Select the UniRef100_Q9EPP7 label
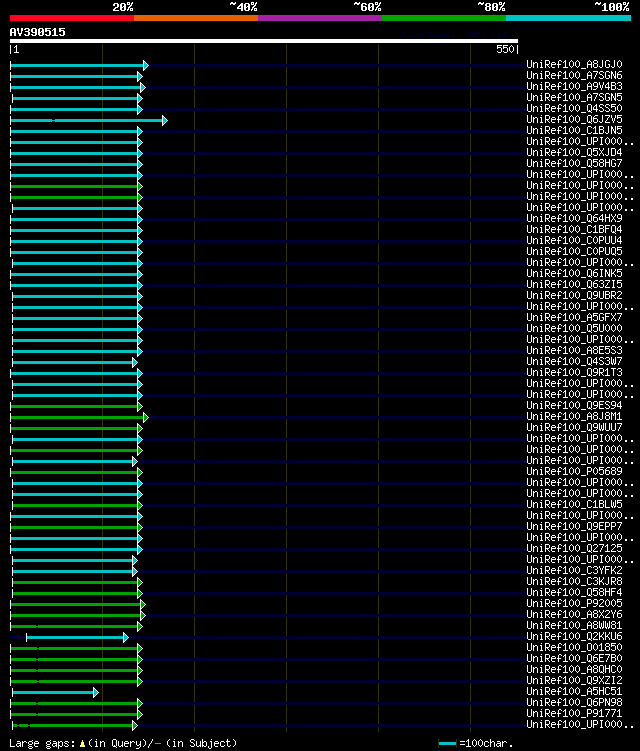The width and height of the screenshot is (640, 751). (574, 527)
